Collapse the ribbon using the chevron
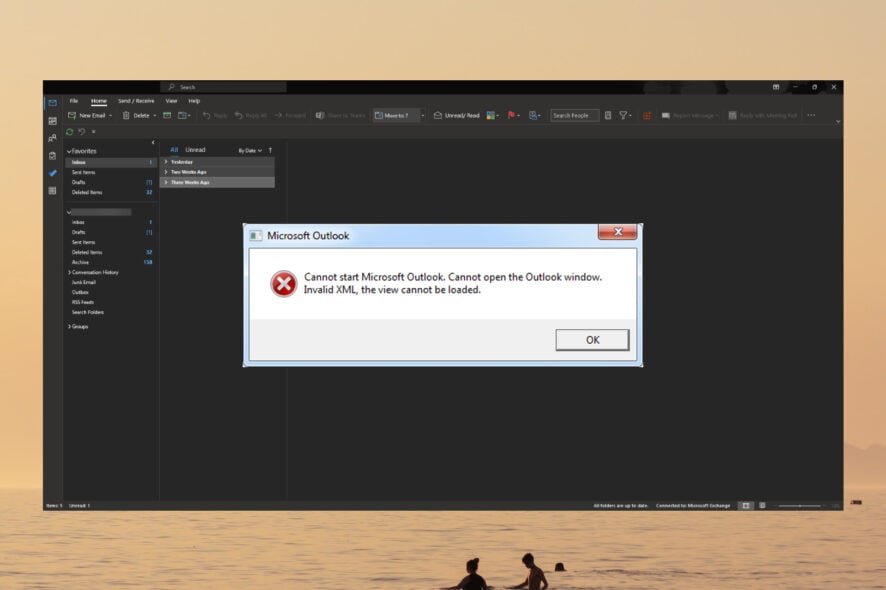Image resolution: width=886 pixels, height=590 pixels. (837, 122)
